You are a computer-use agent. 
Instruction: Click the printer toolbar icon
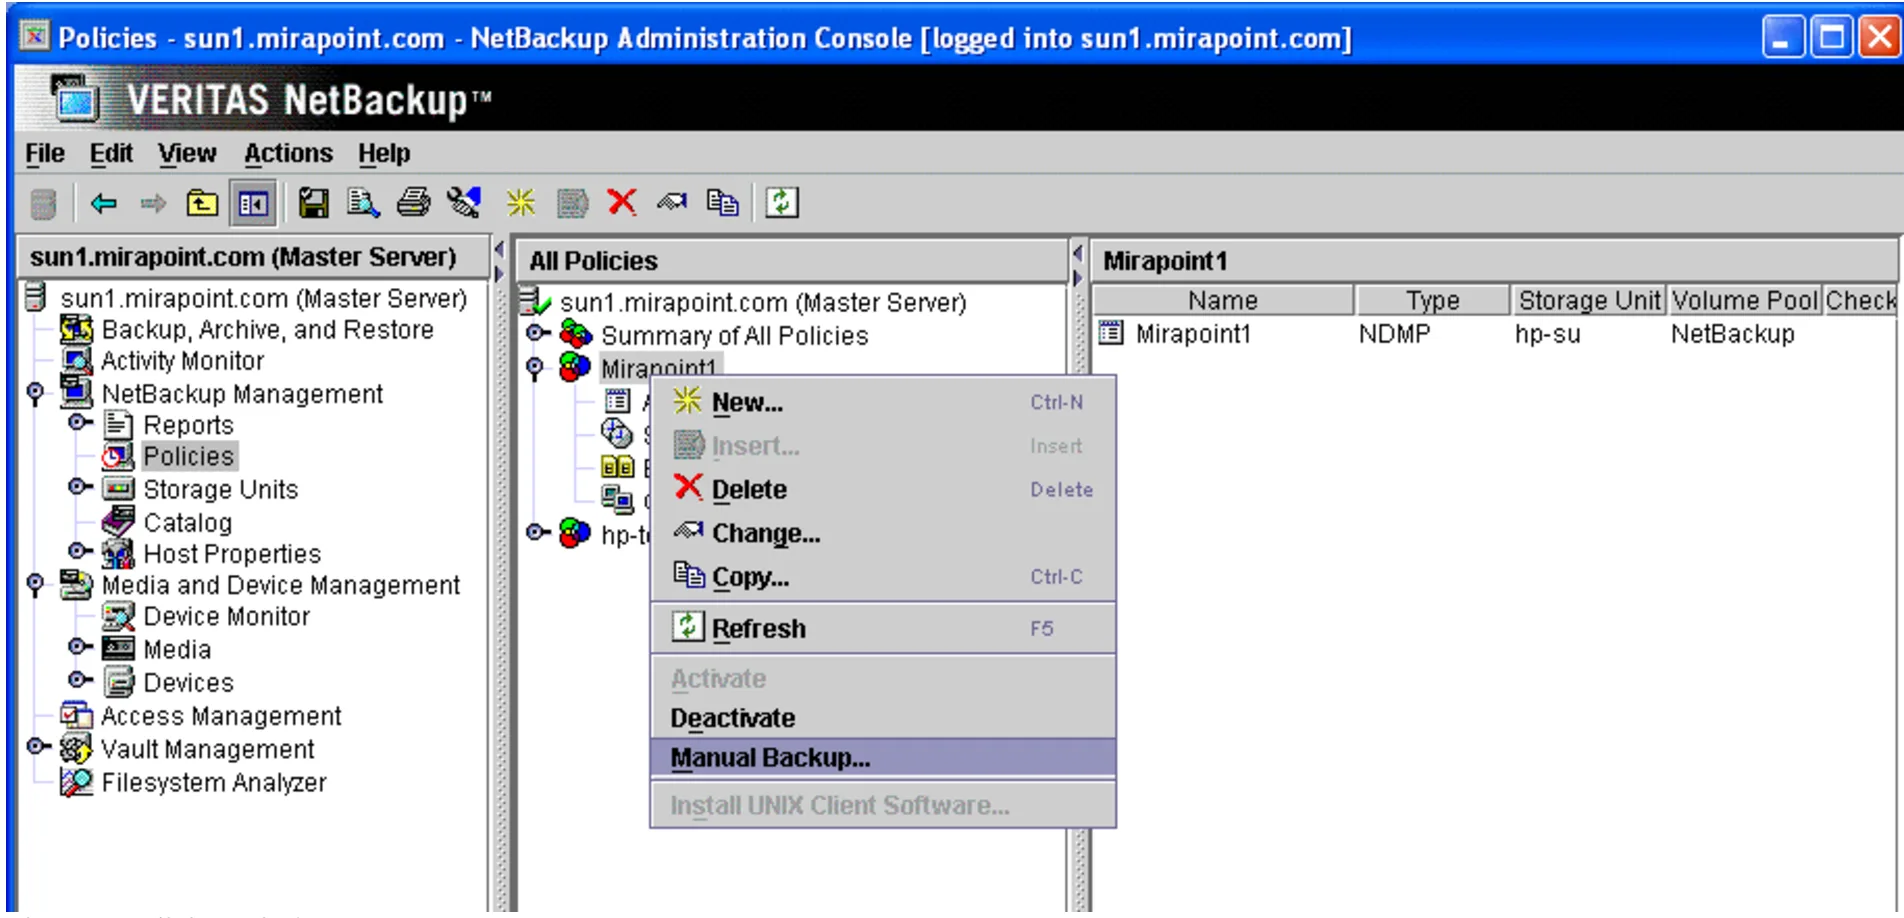pyautogui.click(x=413, y=203)
